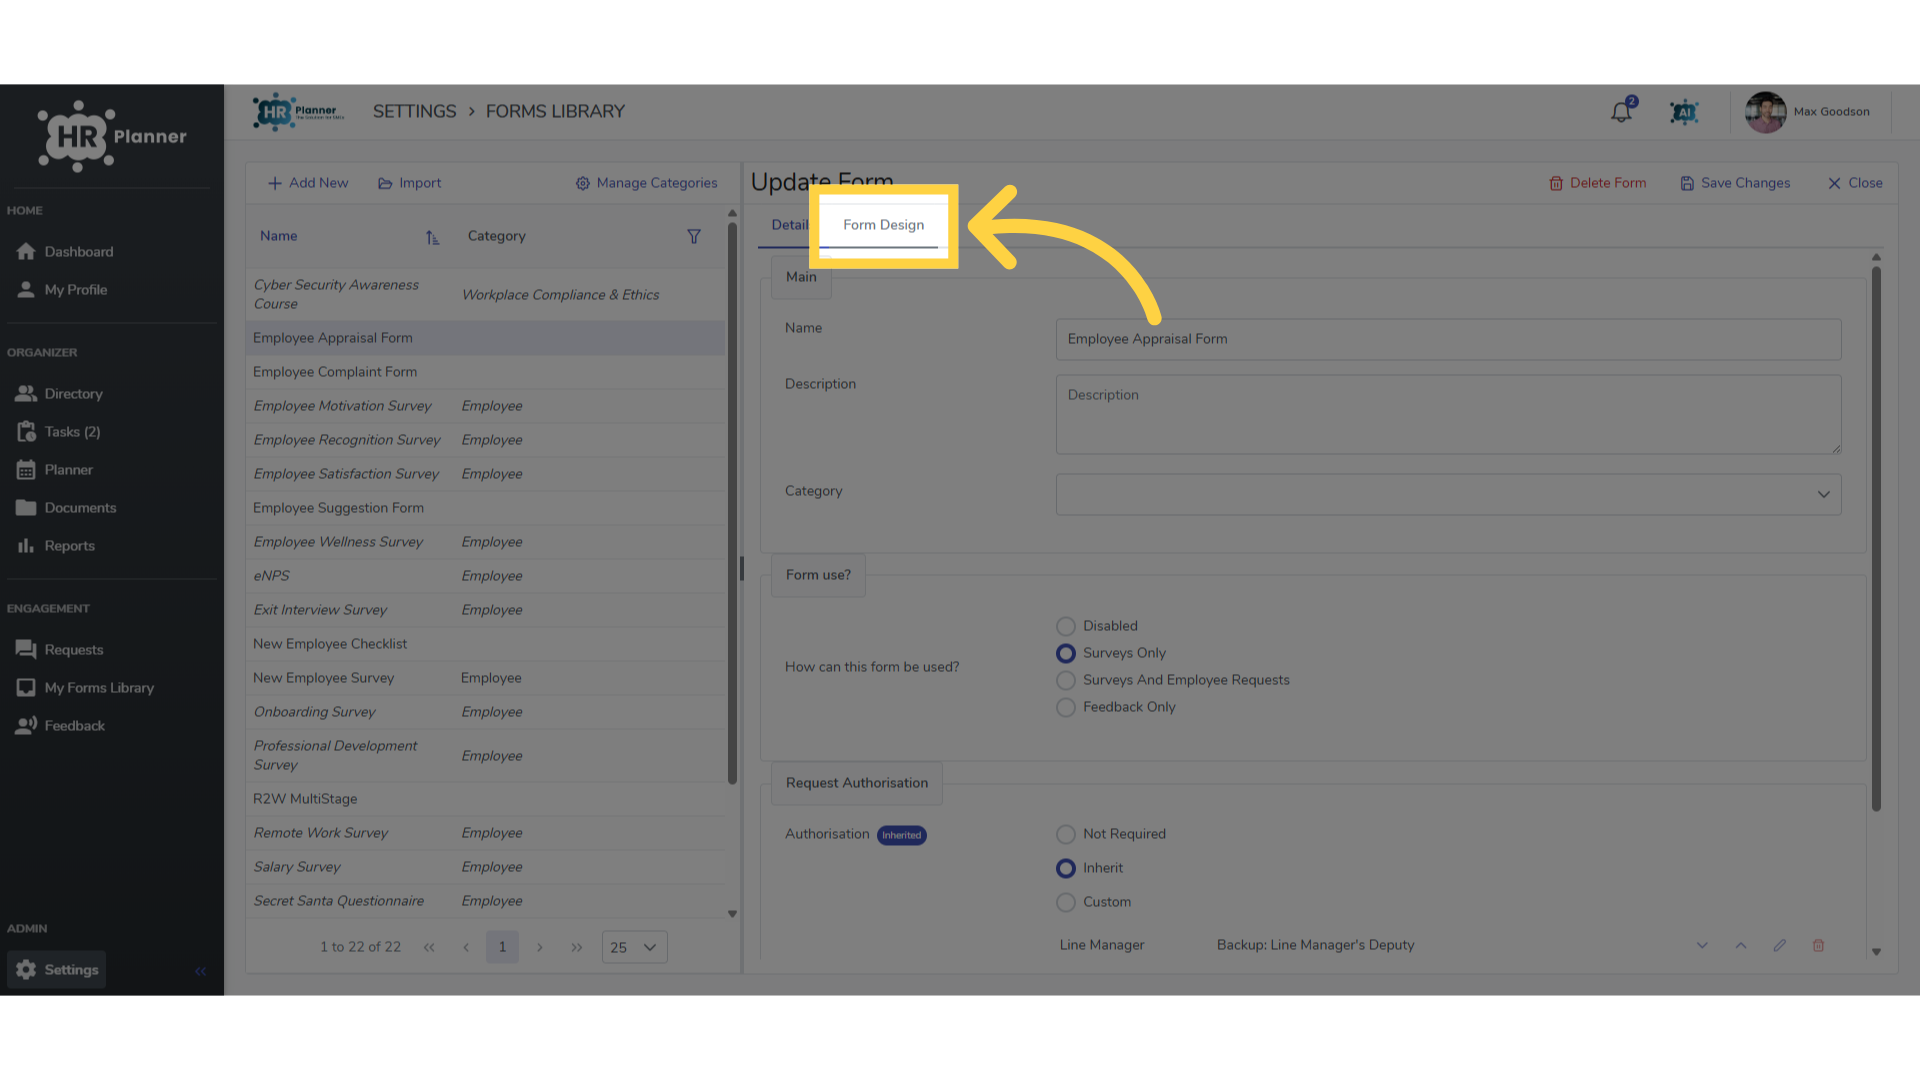Image resolution: width=1920 pixels, height=1080 pixels.
Task: Go to last page of list
Action: [577, 947]
